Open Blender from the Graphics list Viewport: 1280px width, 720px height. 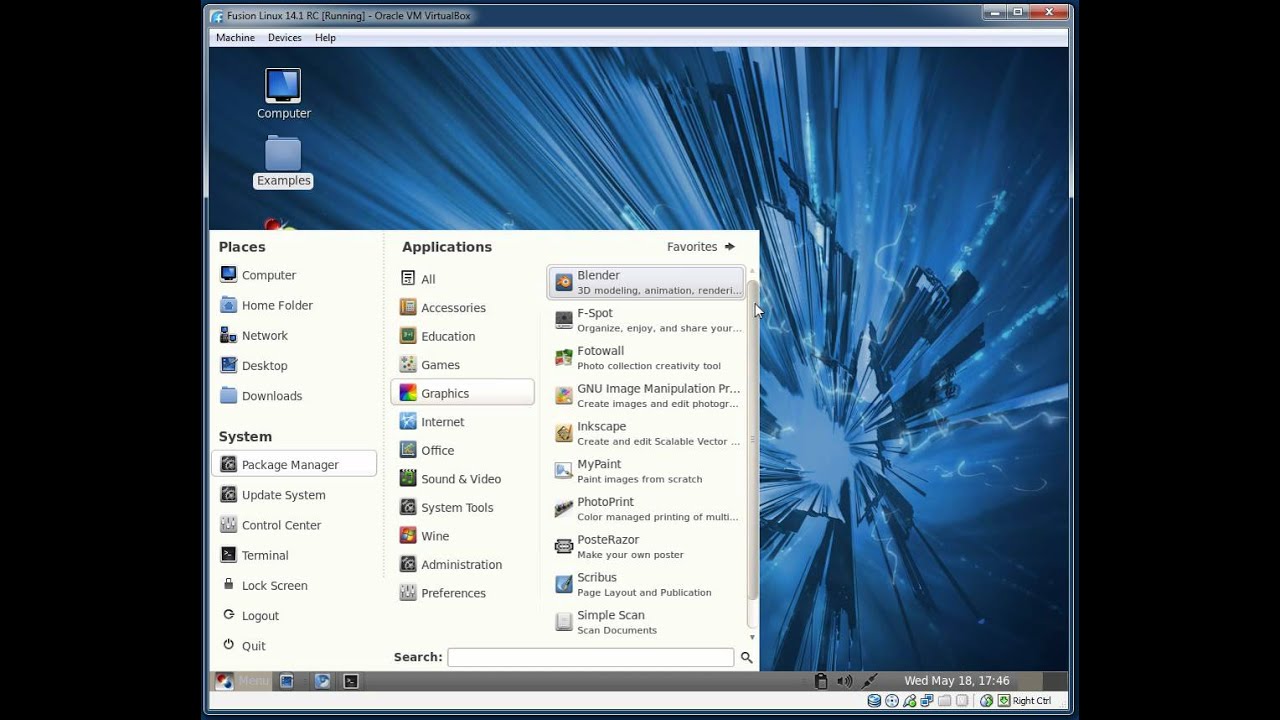[646, 282]
